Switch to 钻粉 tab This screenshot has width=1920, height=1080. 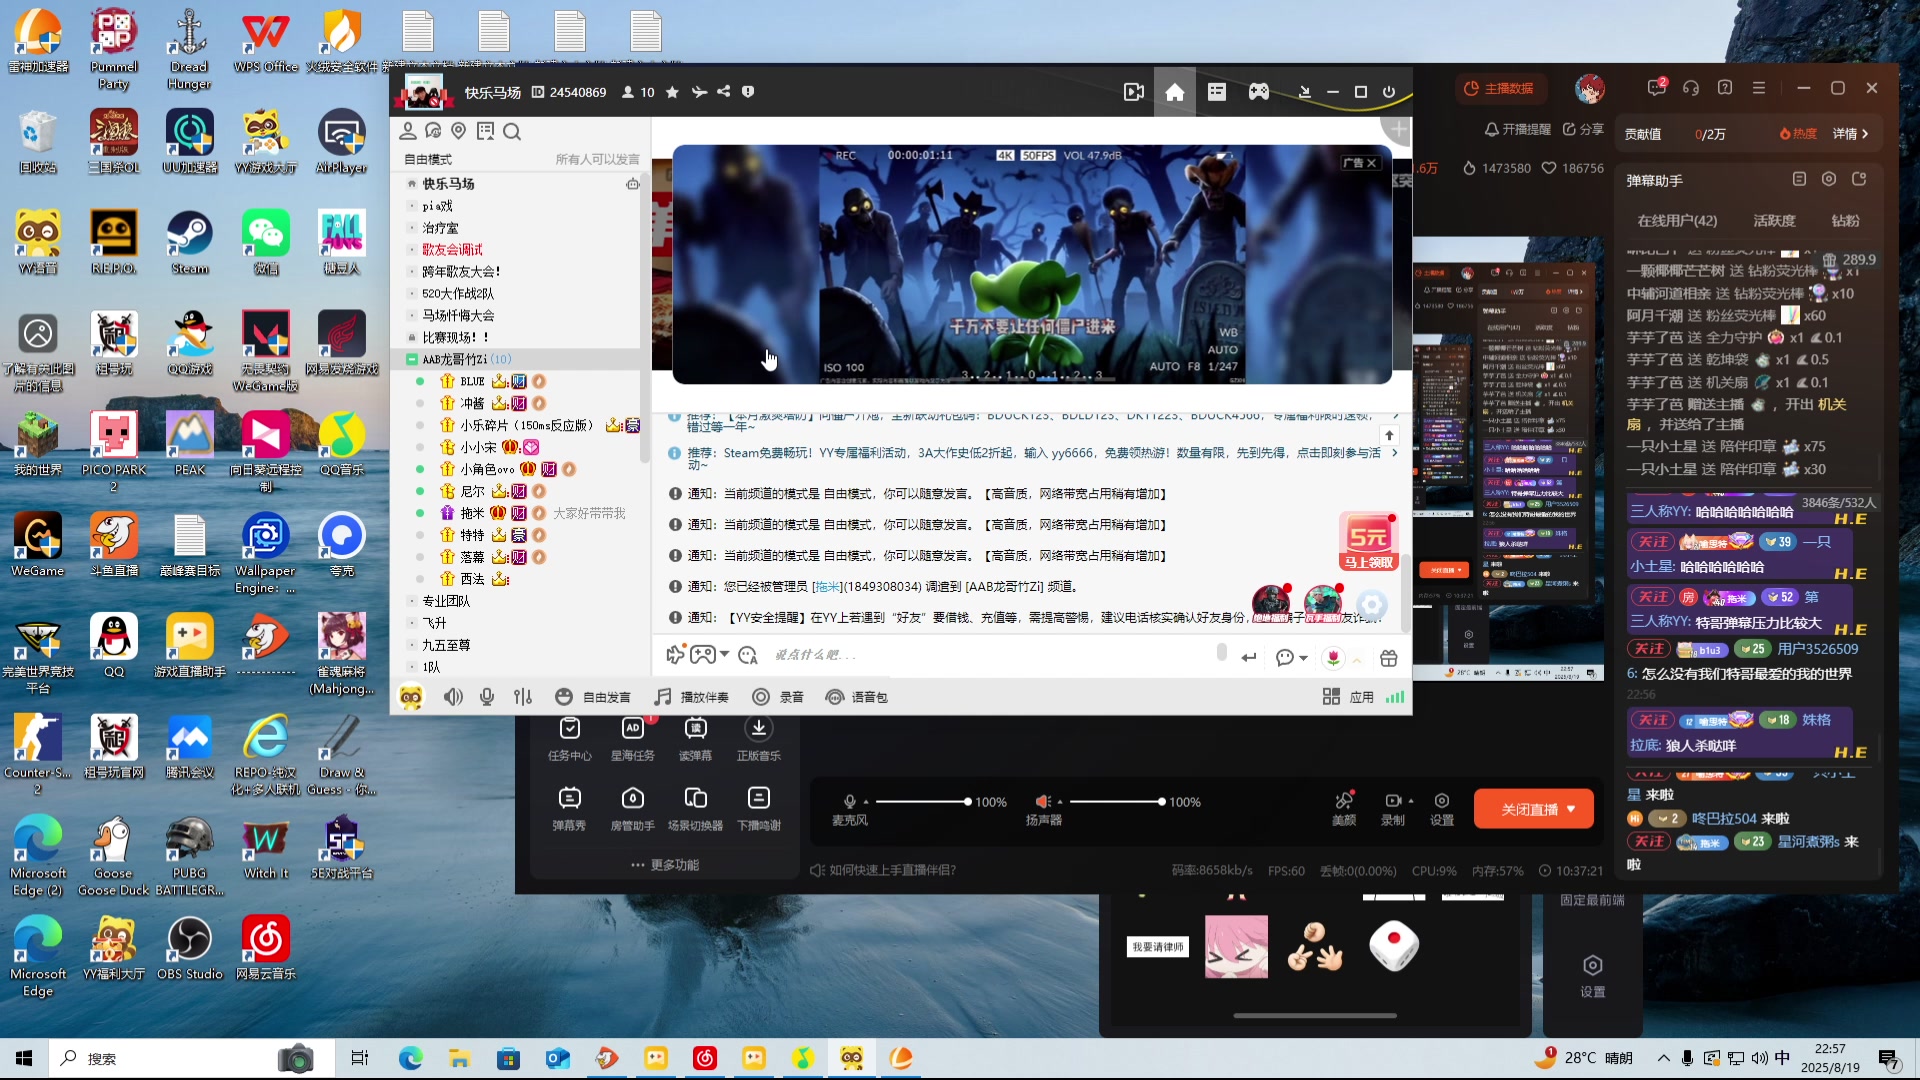point(1845,220)
